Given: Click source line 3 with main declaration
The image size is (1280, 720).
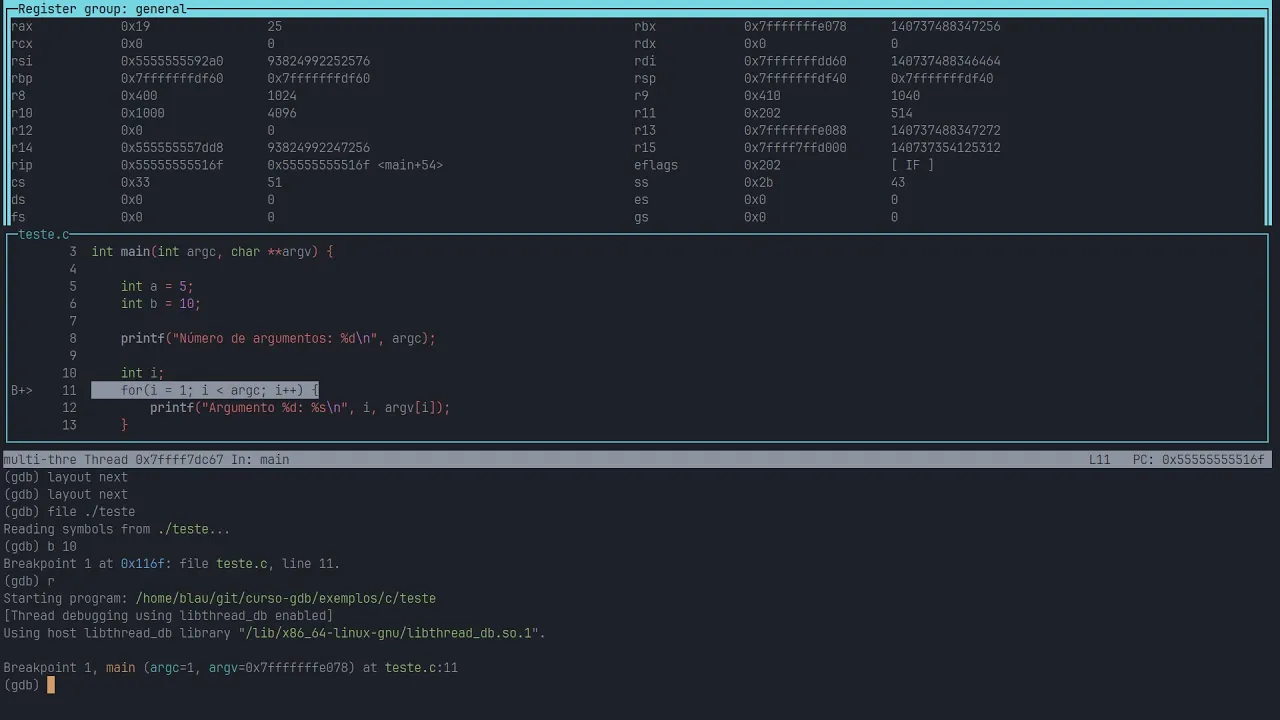Looking at the screenshot, I should click(213, 251).
